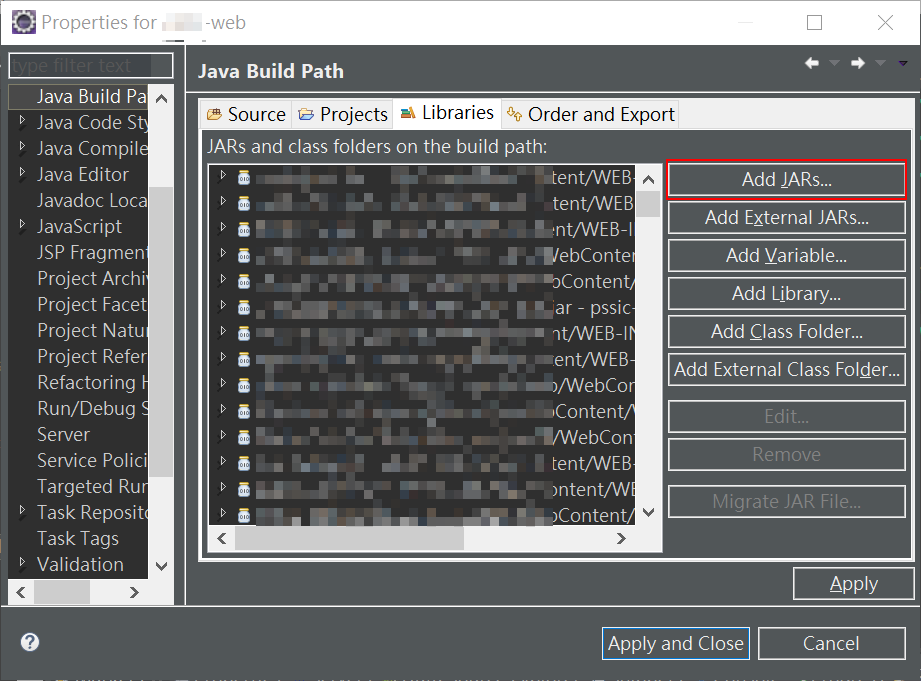Click the Add JARs button
Viewport: 921px width, 681px height.
click(786, 180)
